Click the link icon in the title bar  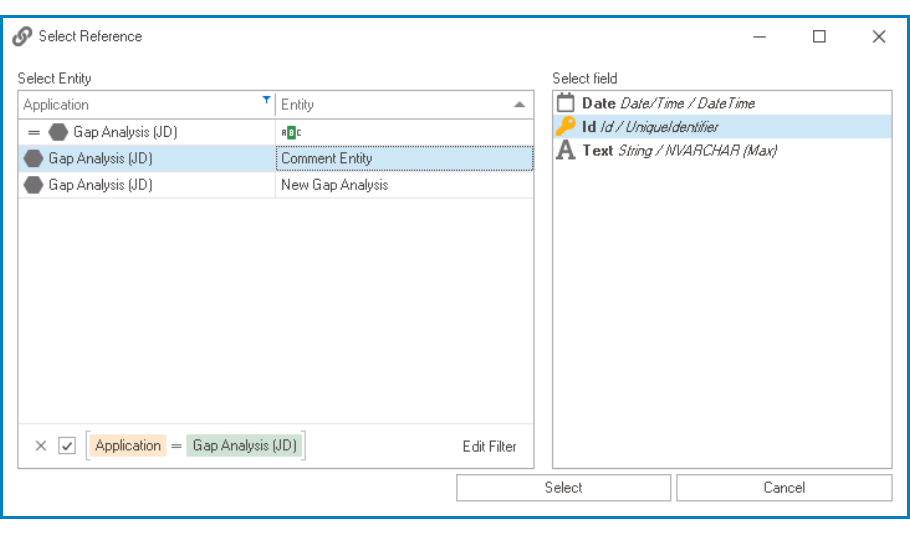pyautogui.click(x=22, y=36)
